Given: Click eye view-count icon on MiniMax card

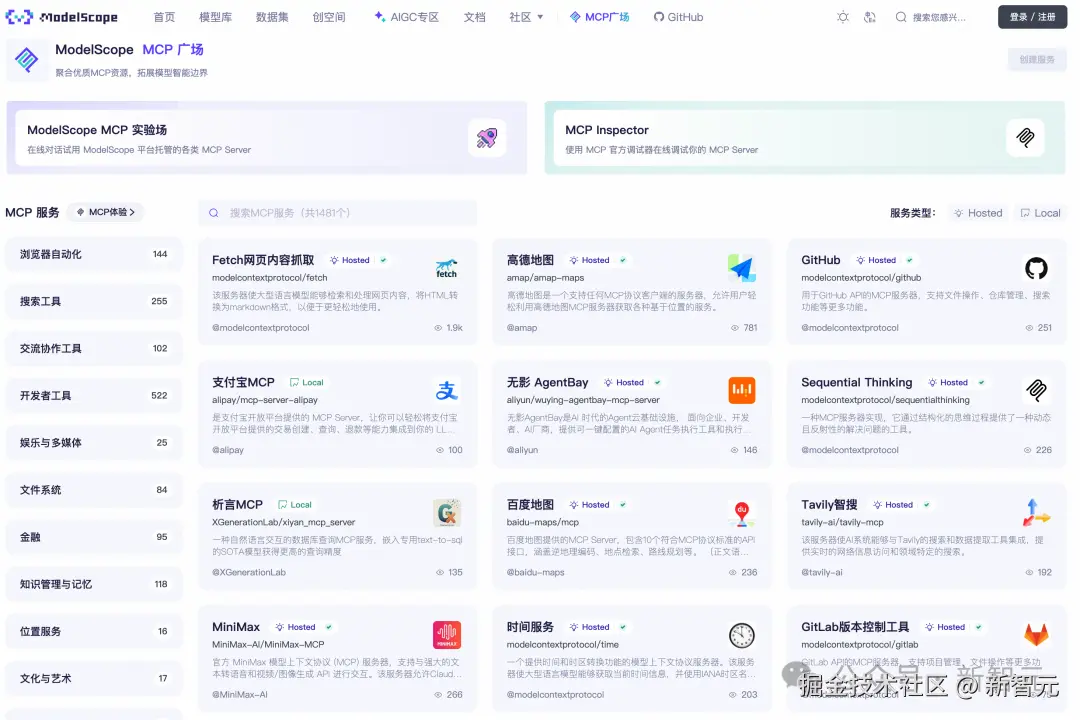Looking at the screenshot, I should (438, 695).
